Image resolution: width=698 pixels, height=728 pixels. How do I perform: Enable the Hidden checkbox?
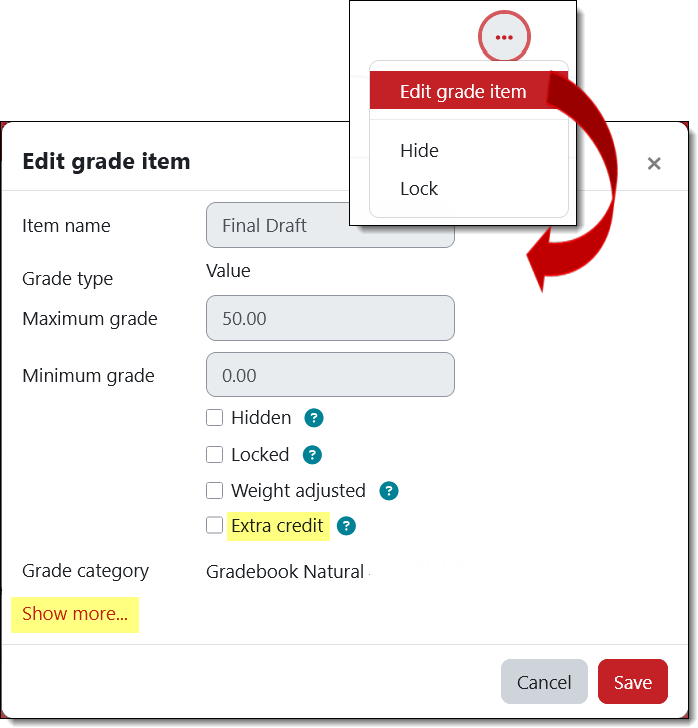click(214, 418)
